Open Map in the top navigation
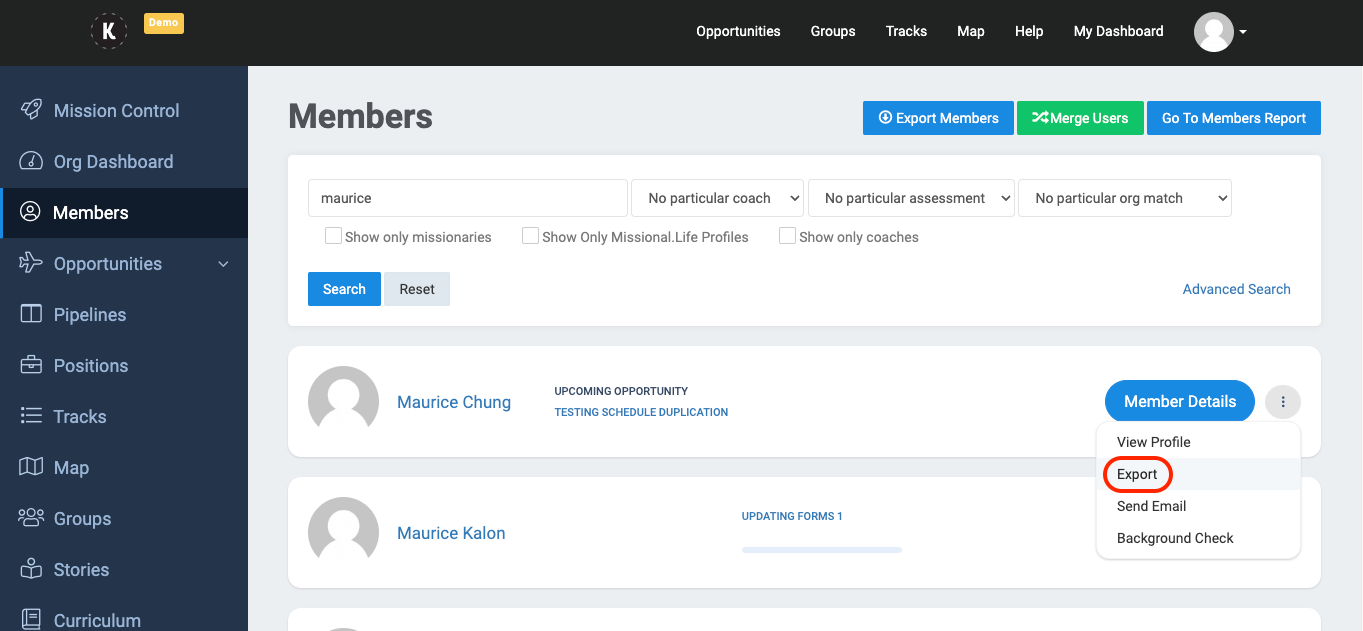The height and width of the screenshot is (631, 1363). pyautogui.click(x=970, y=31)
